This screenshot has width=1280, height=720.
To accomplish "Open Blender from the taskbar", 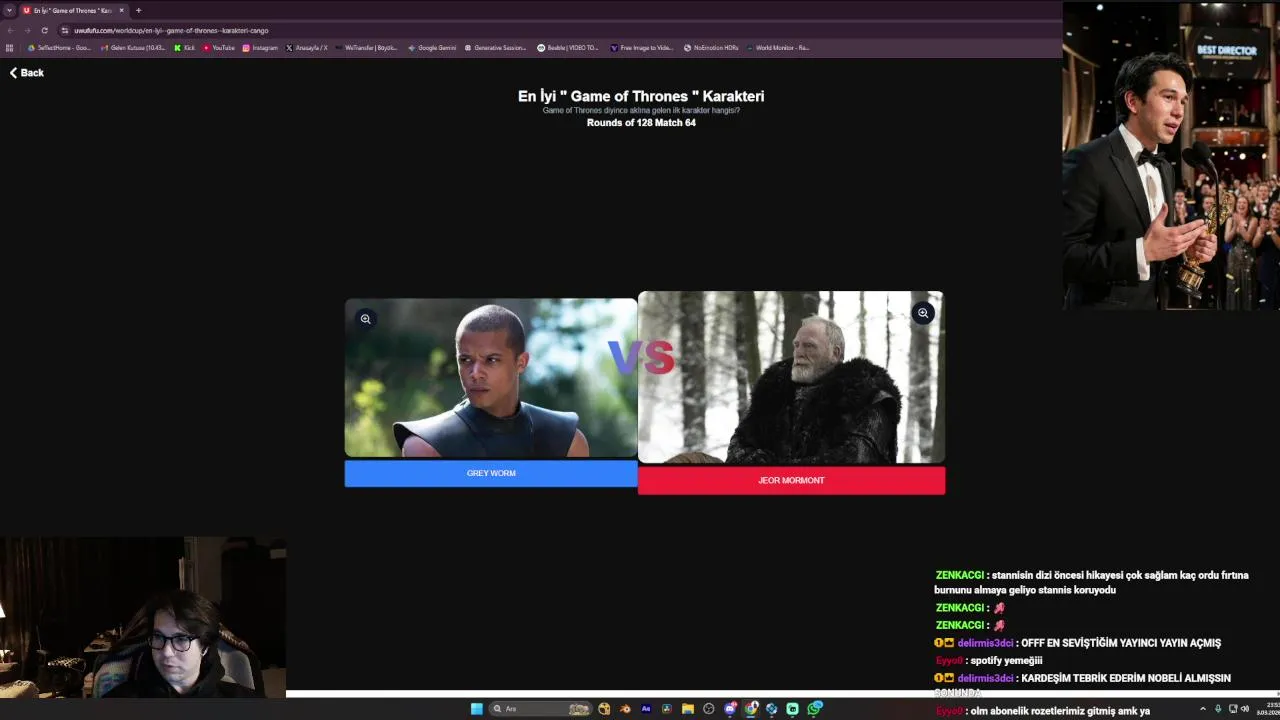I will tap(625, 709).
